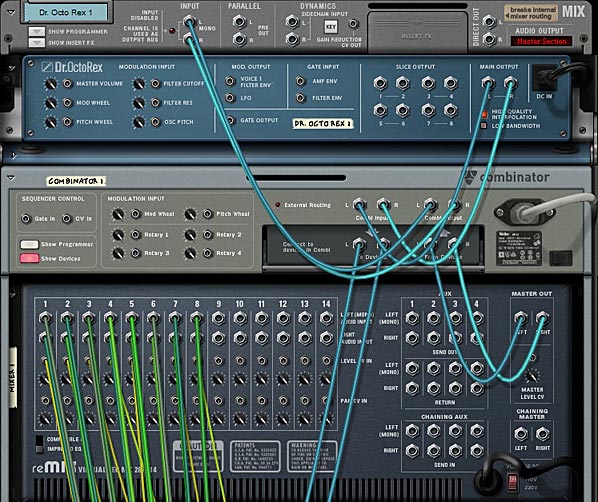598x502 pixels.
Task: Click the MIXER 1 tape label
Action: coord(13,378)
